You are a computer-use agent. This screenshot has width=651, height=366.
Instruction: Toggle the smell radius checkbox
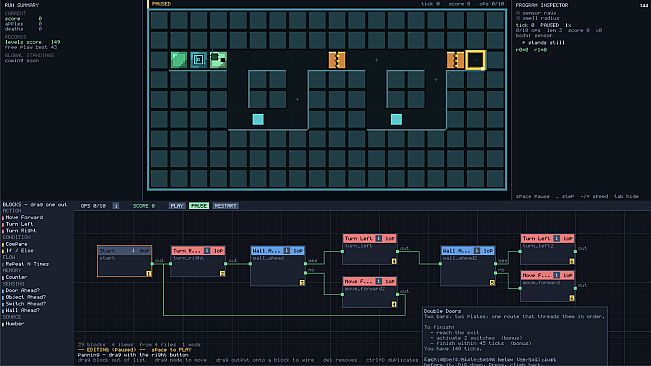[518, 18]
